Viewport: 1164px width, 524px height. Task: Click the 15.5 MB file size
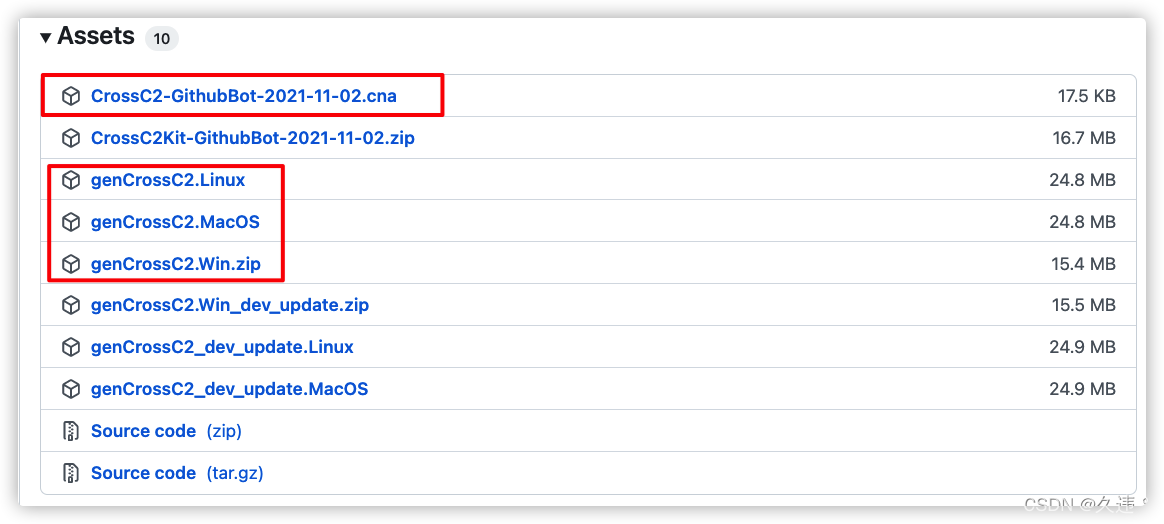pos(1085,305)
